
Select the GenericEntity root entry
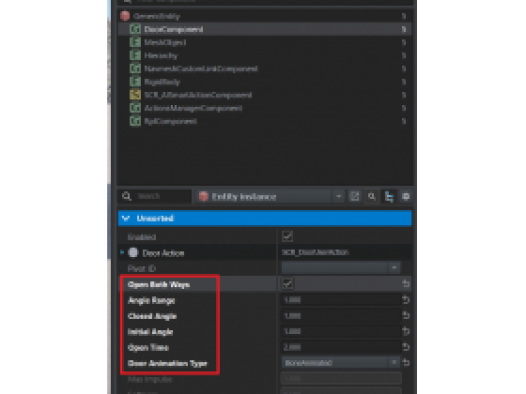coord(265,16)
